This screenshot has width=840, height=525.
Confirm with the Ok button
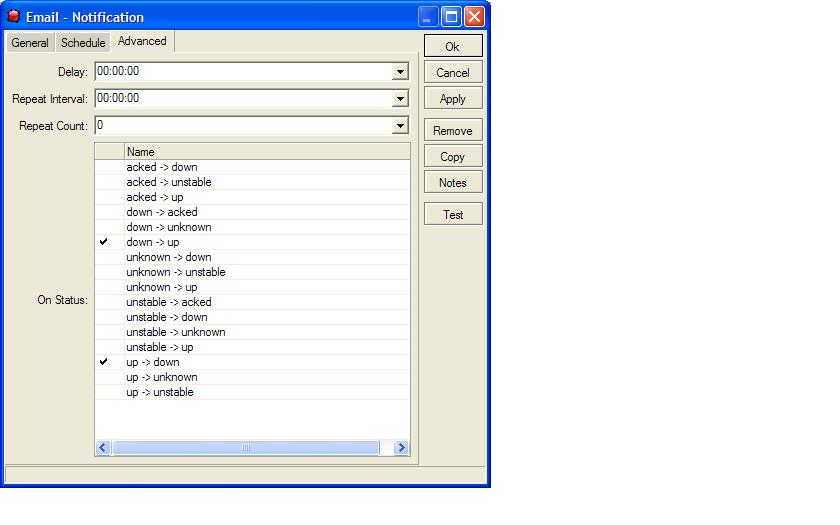[x=453, y=46]
